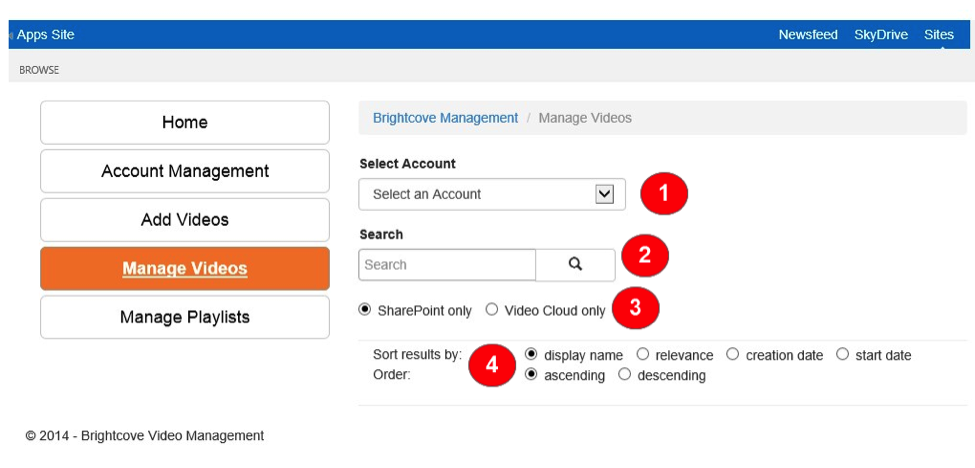Sort results by display name
The height and width of the screenshot is (468, 975).
pyautogui.click(x=531, y=354)
